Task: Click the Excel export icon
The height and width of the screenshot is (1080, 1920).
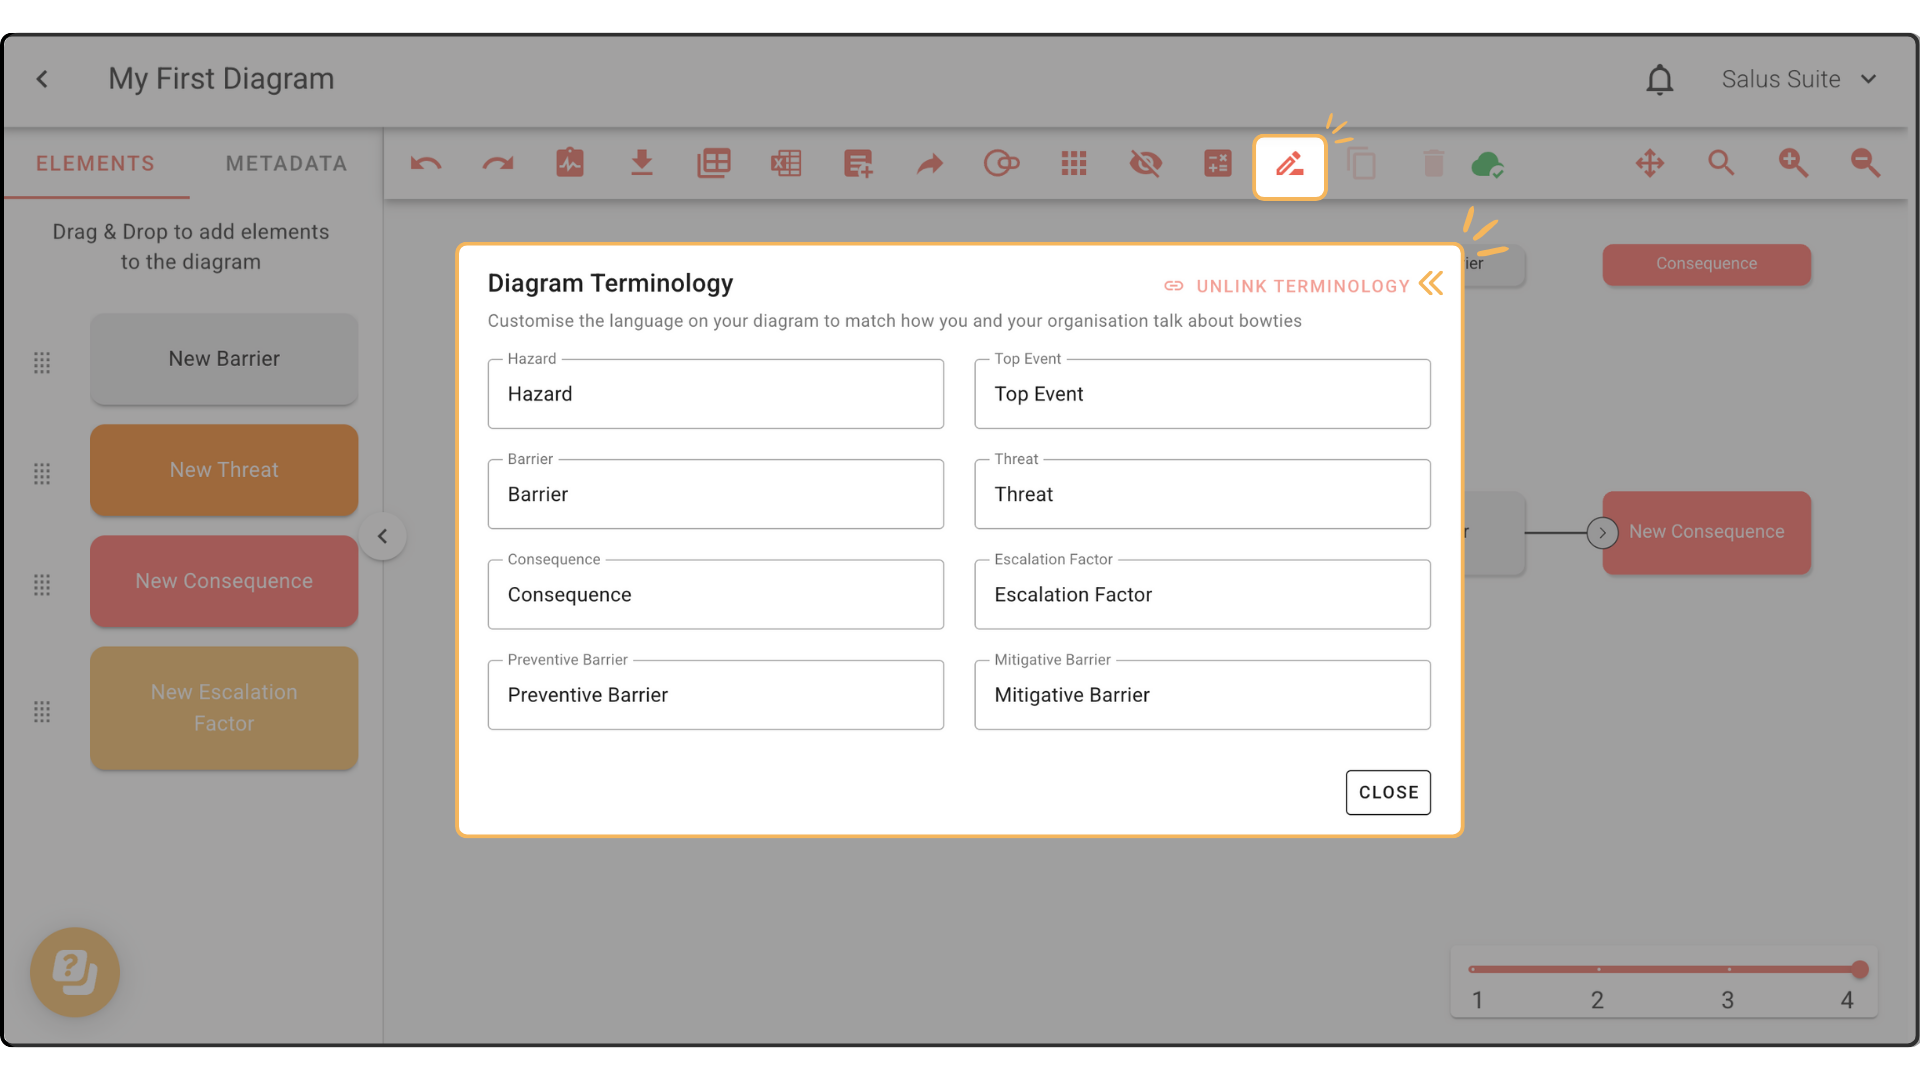Action: 786,164
